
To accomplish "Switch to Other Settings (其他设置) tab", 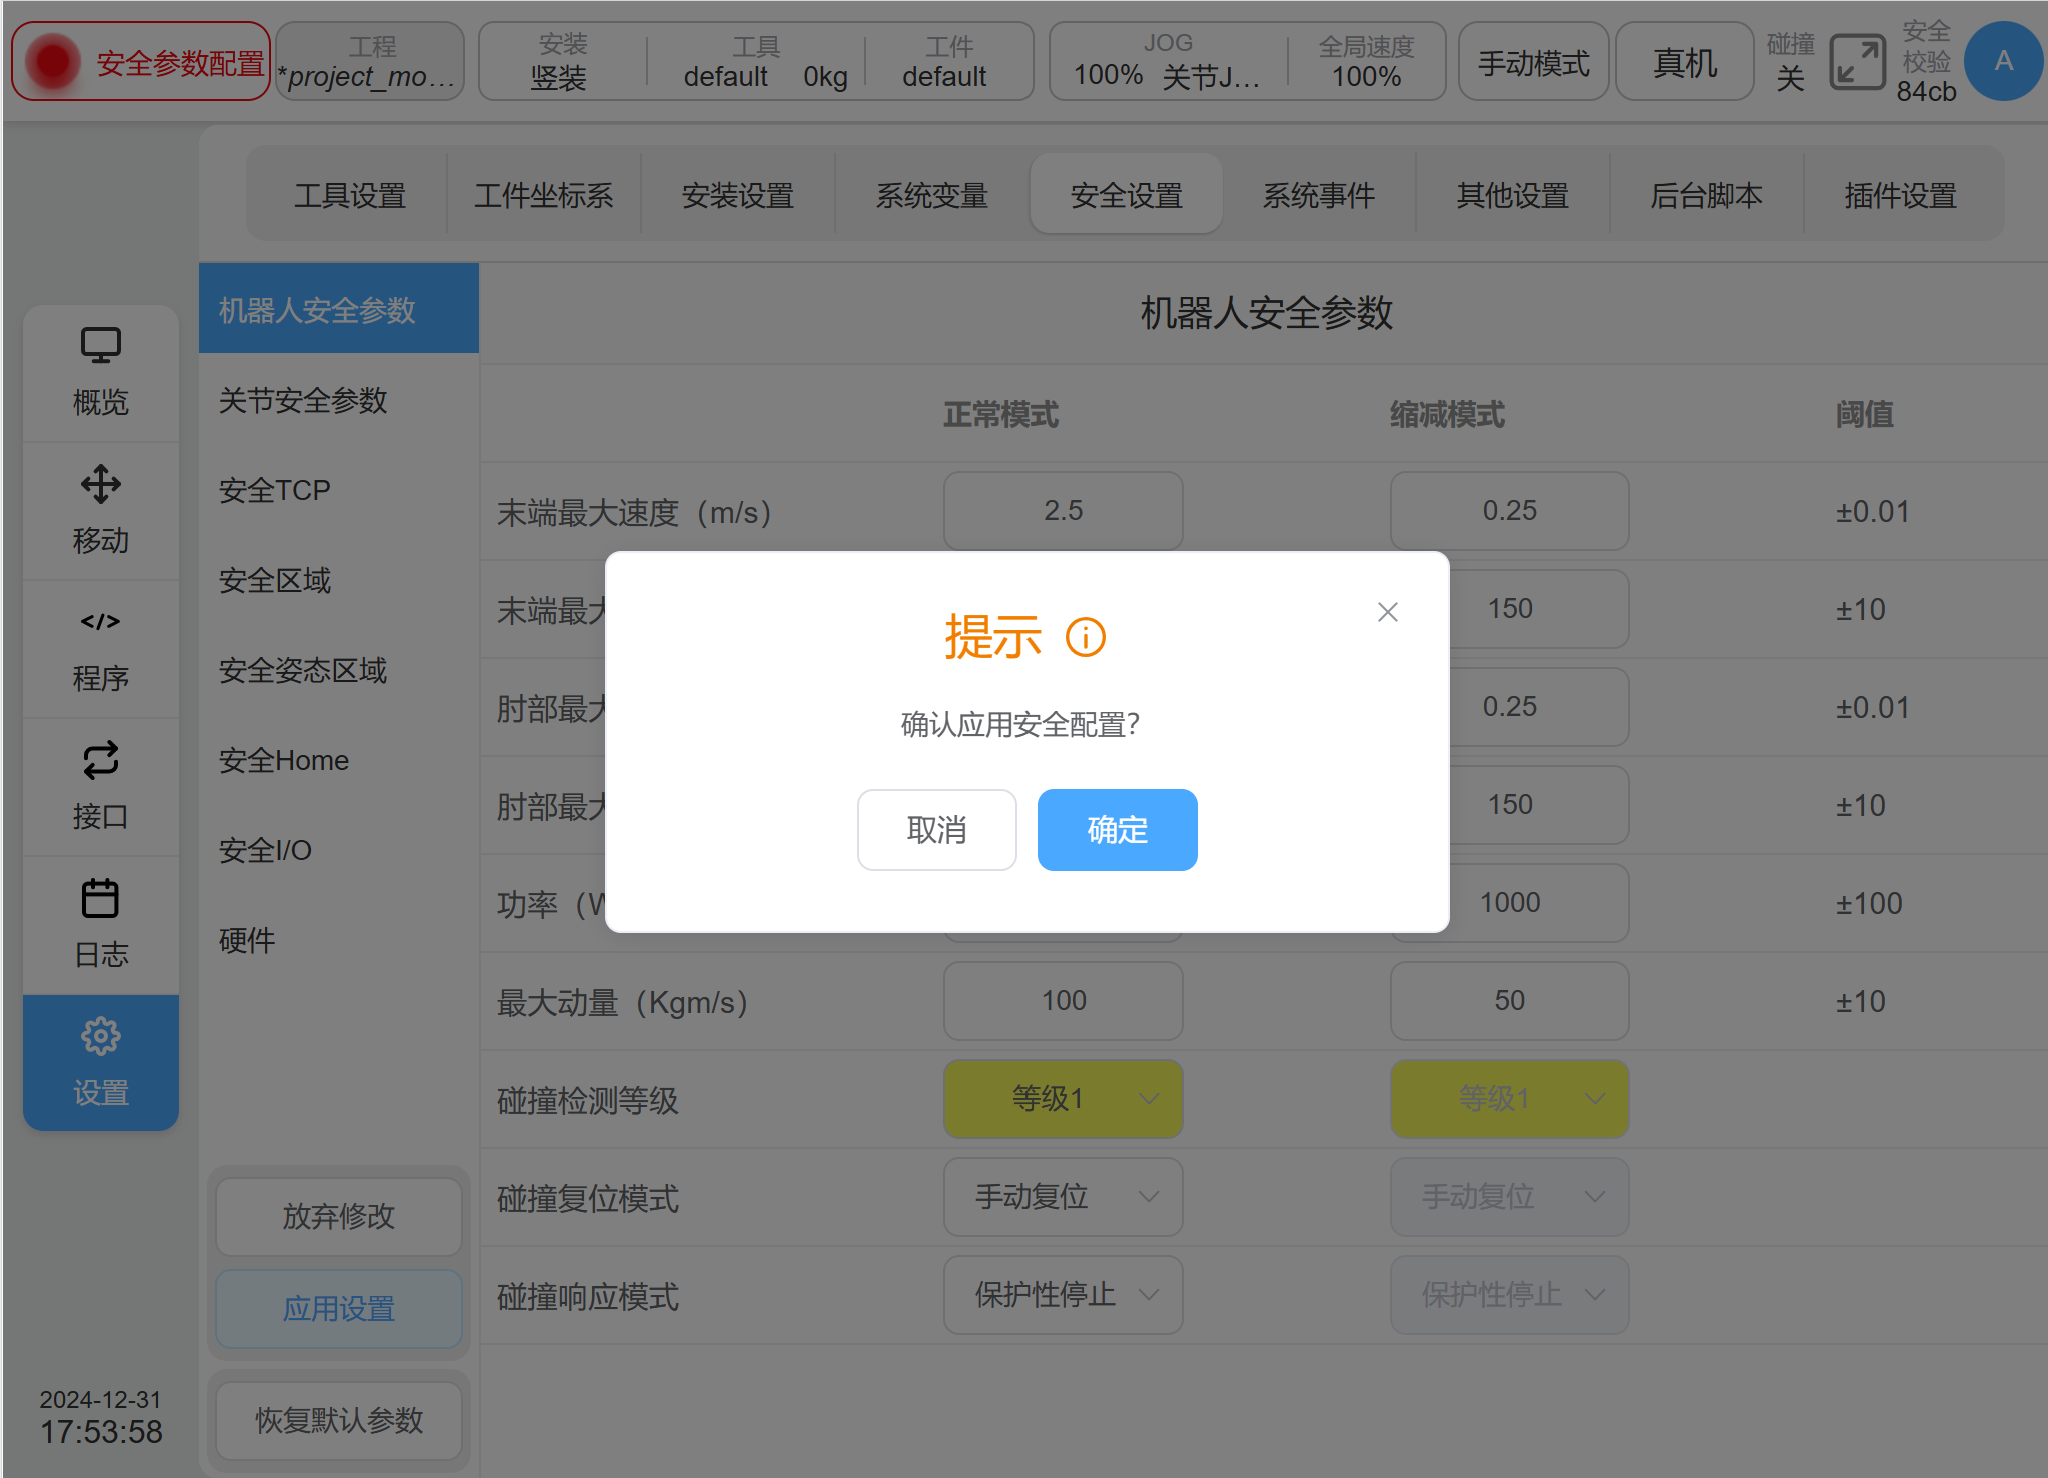I will click(1513, 195).
